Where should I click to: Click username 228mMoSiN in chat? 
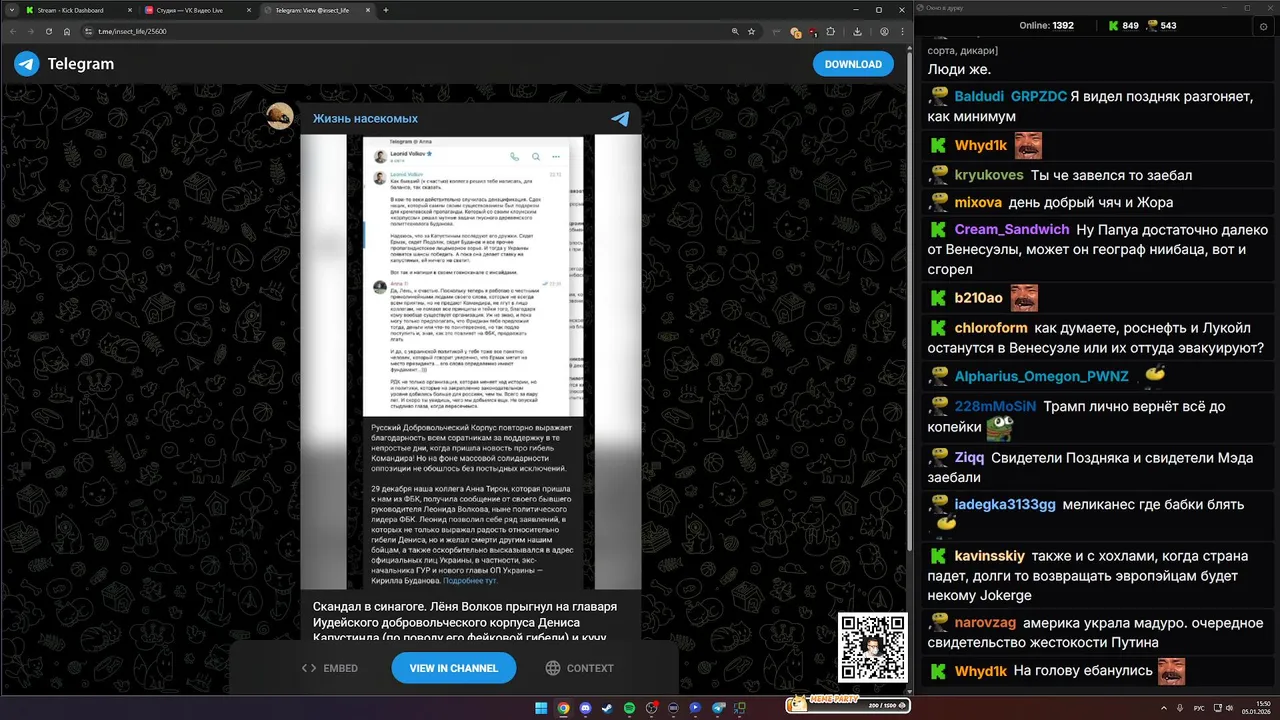tap(995, 406)
